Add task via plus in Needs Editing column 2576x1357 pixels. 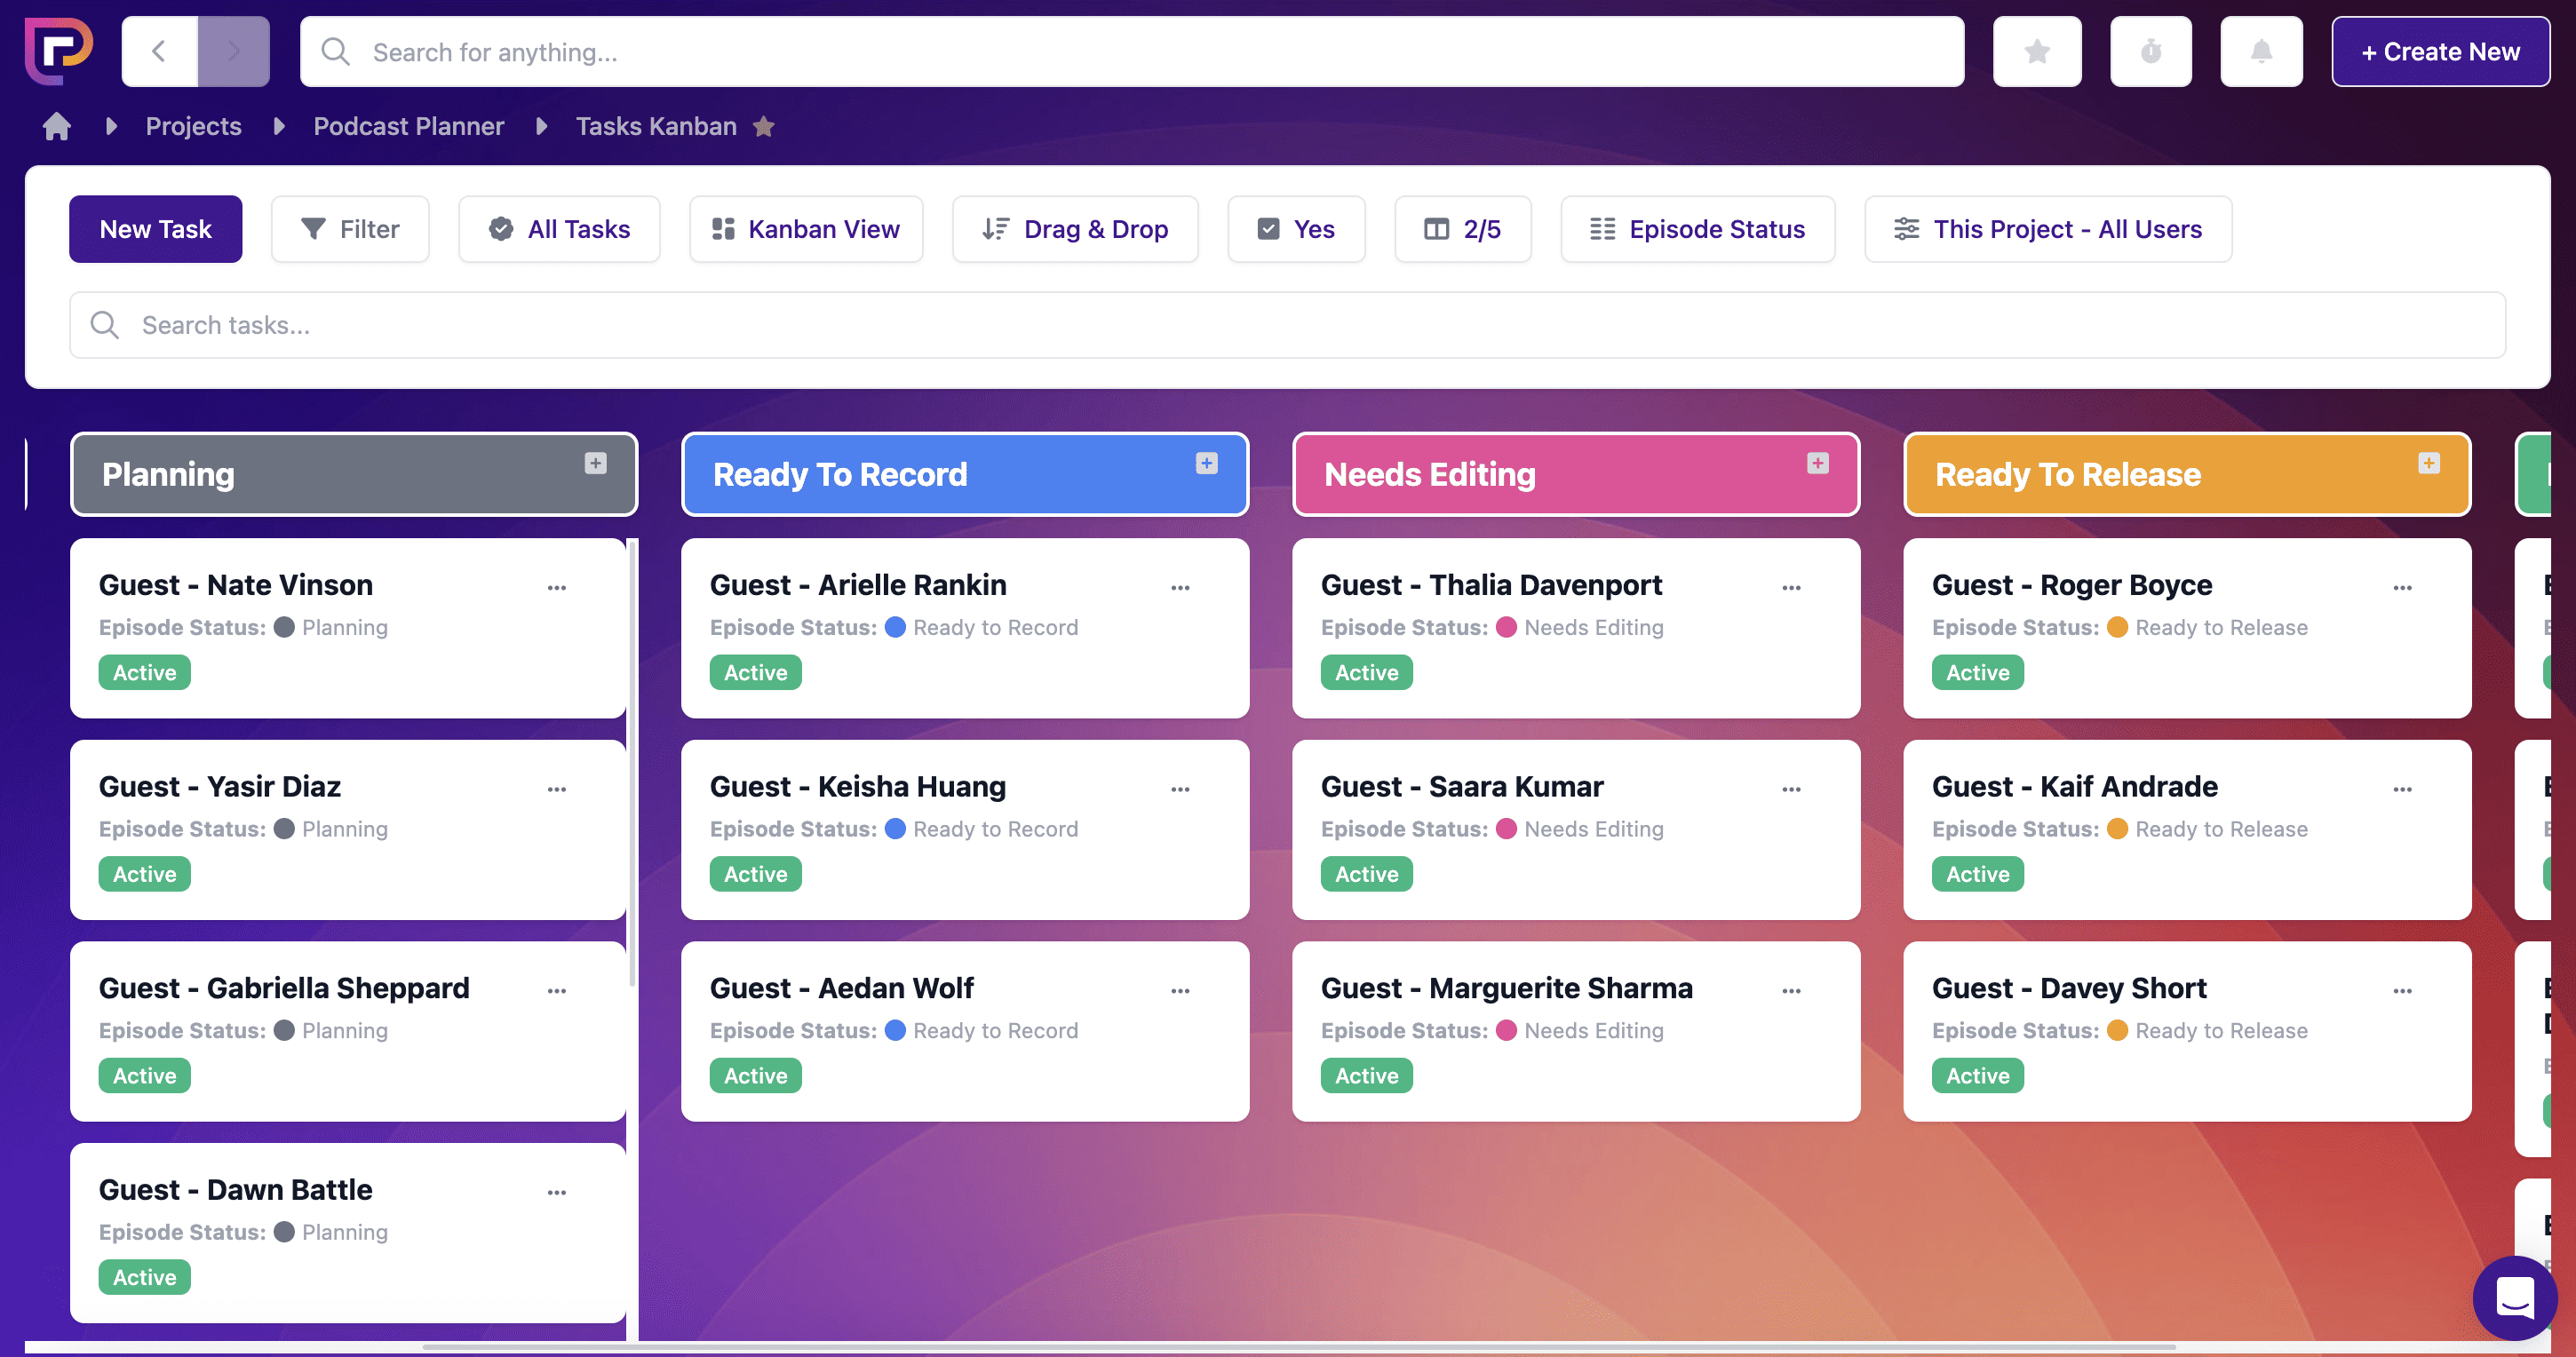(1817, 463)
